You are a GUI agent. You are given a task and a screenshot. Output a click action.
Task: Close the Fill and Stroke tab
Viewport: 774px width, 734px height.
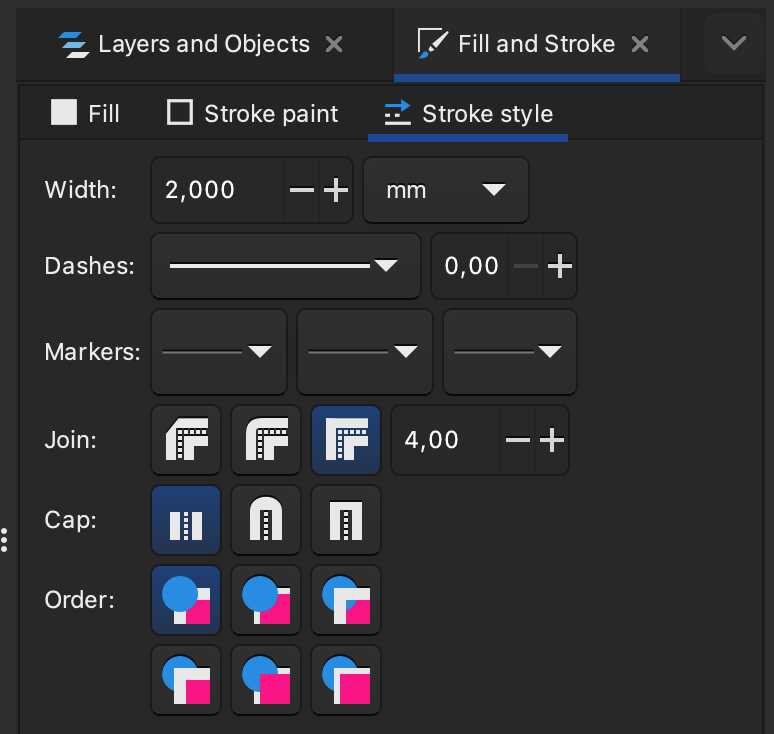coord(641,44)
